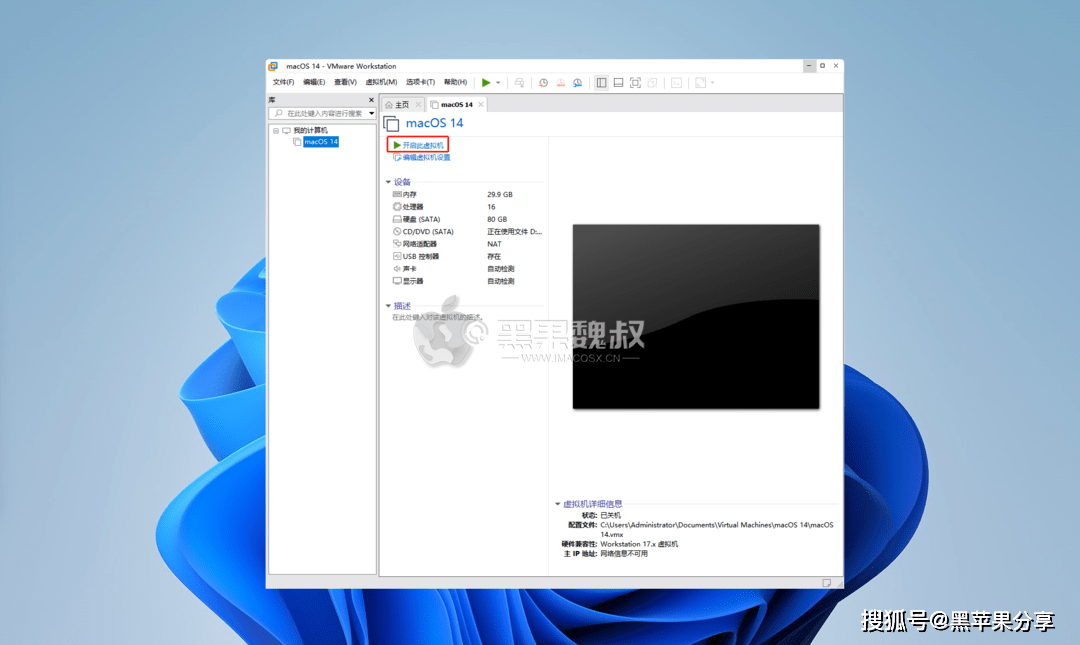The height and width of the screenshot is (645, 1080).
Task: Open the 编辑(E) menu
Action: [x=314, y=82]
